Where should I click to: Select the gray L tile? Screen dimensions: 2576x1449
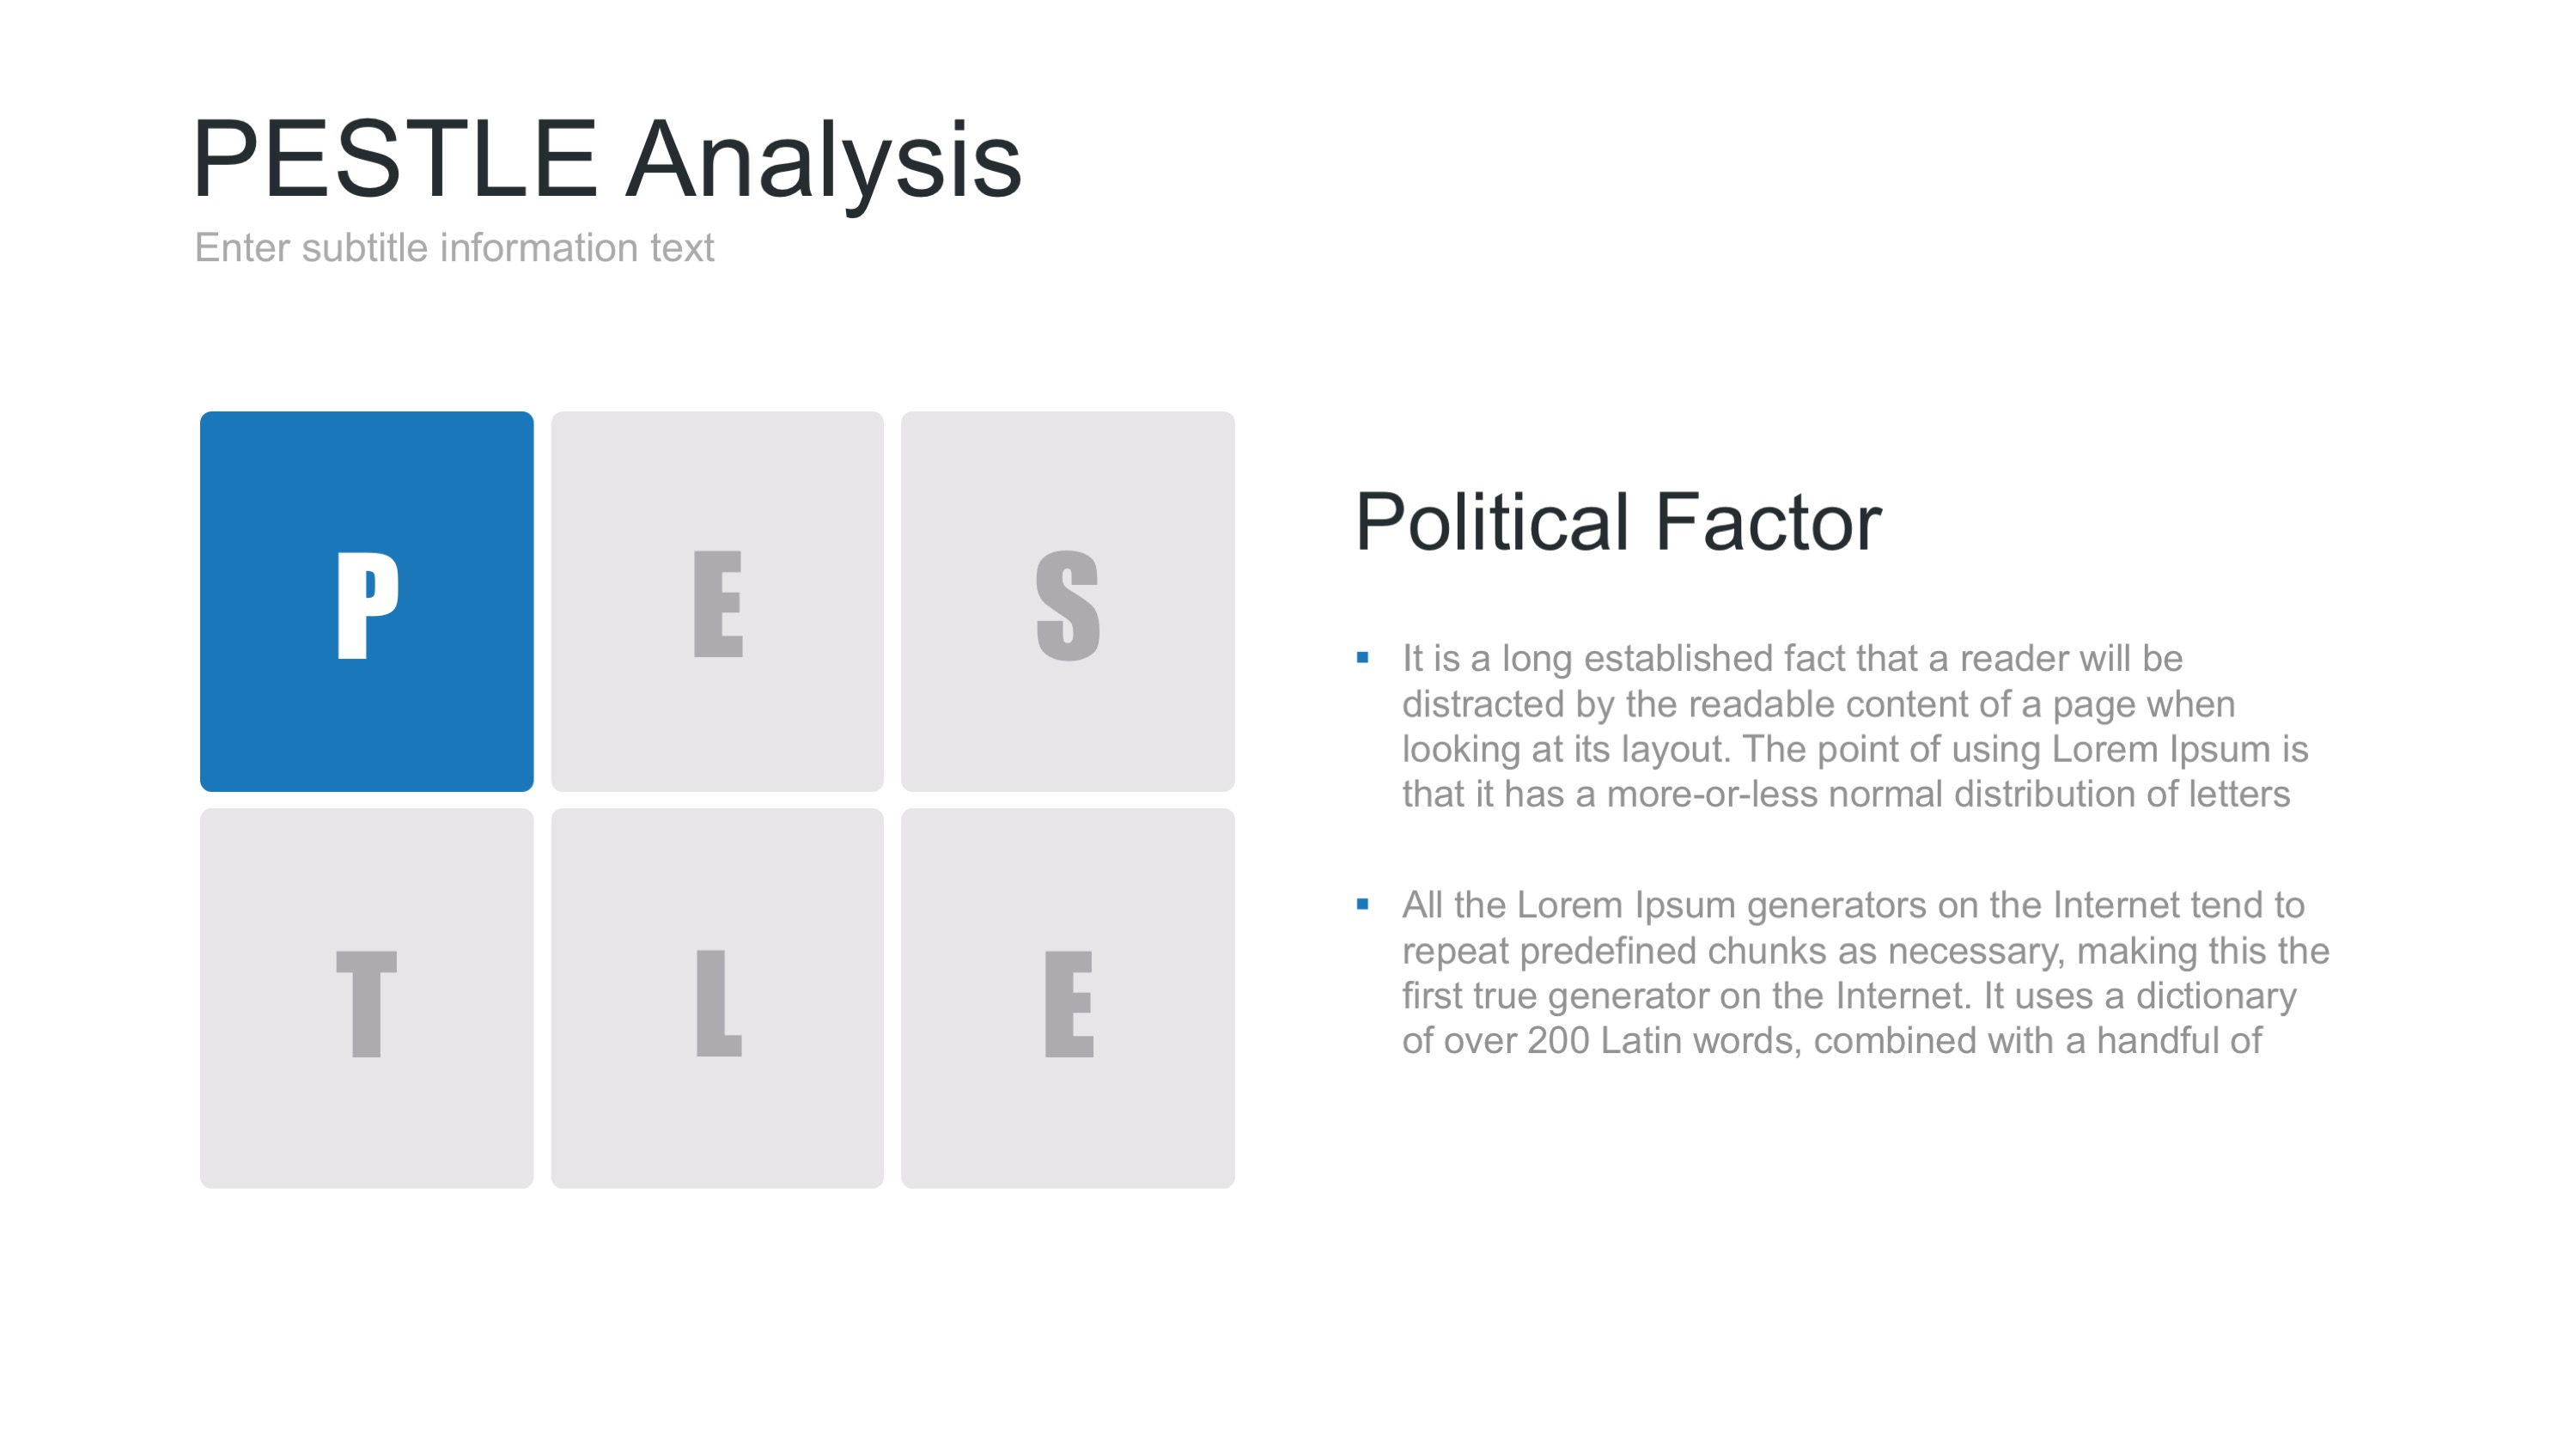point(717,998)
